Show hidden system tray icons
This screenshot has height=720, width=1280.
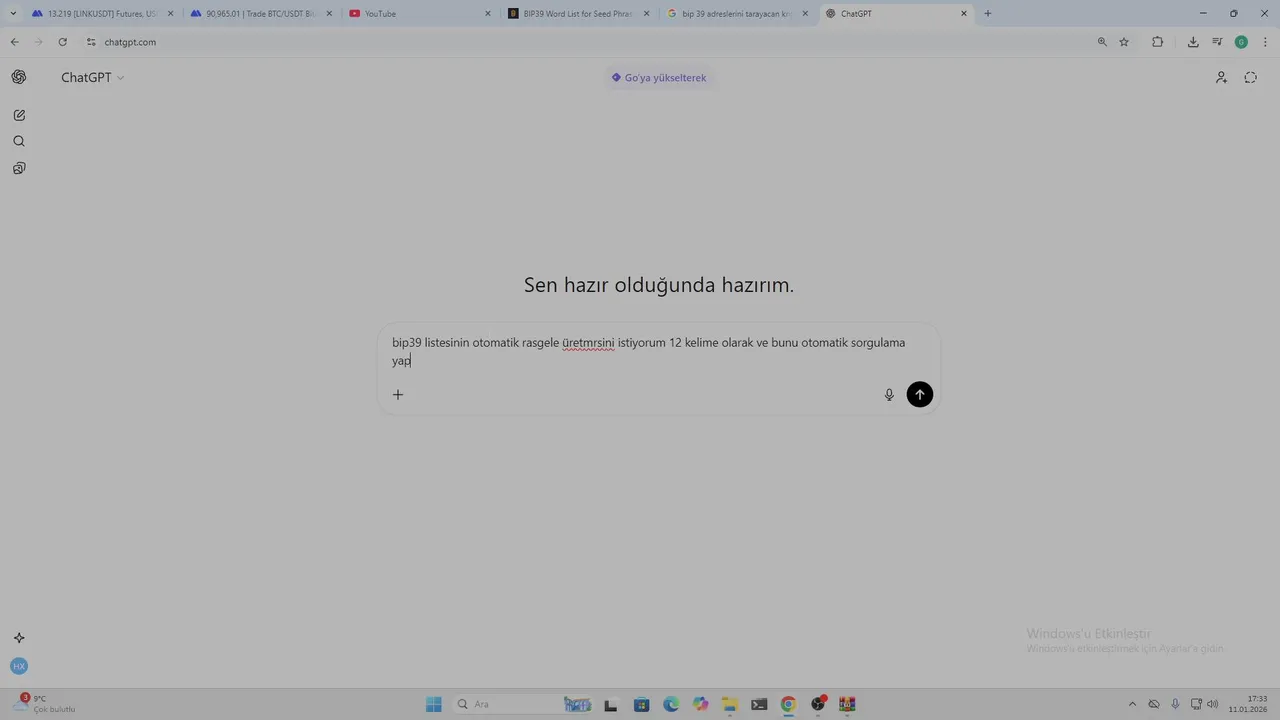(x=1132, y=704)
